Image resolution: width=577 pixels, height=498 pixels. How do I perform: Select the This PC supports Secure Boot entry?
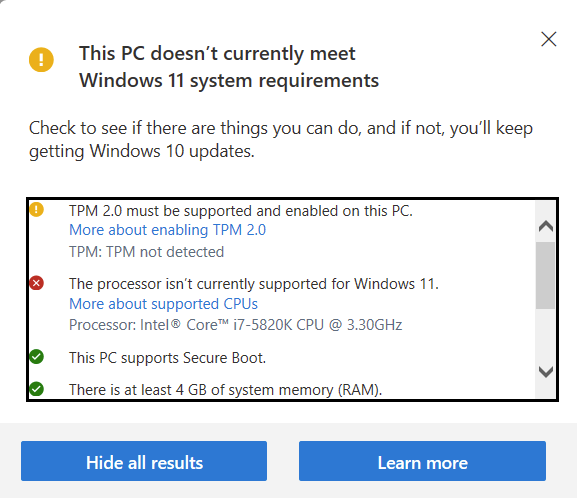(167, 358)
